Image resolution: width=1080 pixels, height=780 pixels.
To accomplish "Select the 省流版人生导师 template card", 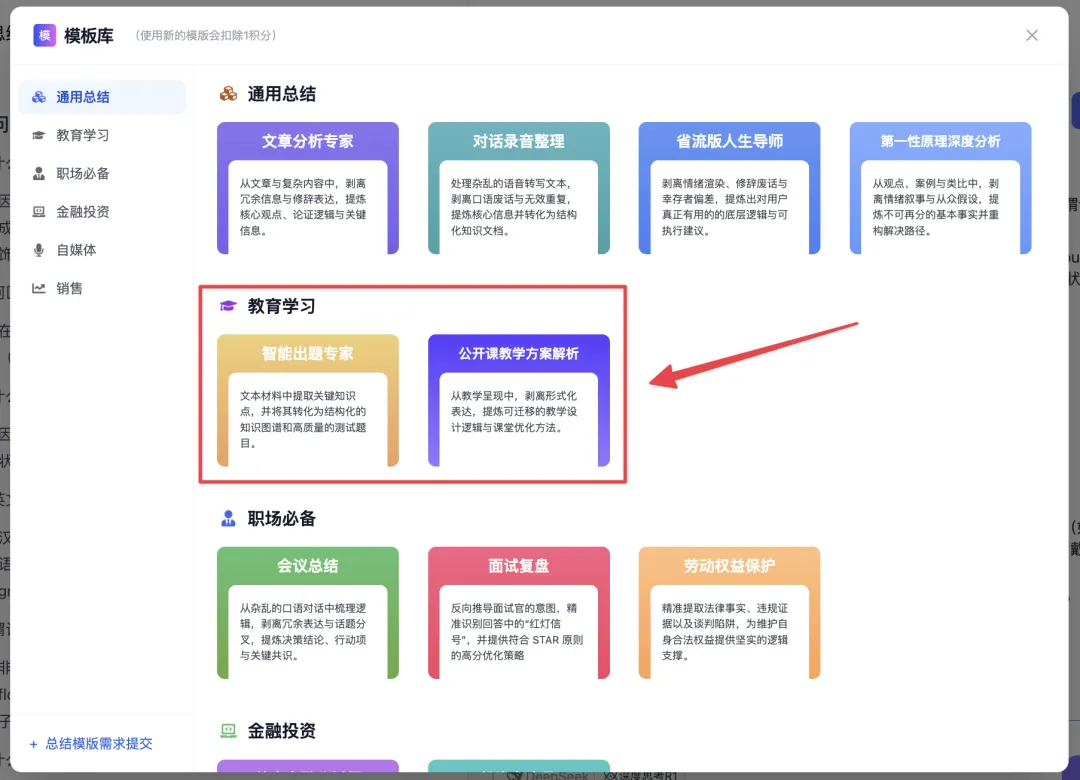I will coord(729,188).
